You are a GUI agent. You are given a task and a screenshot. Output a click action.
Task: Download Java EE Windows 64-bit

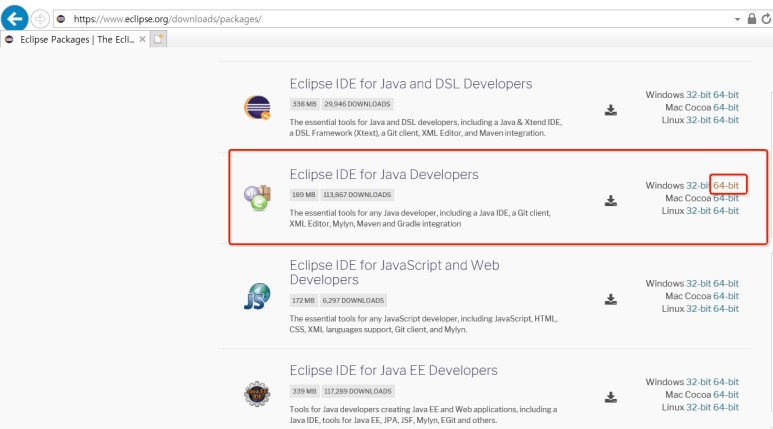pos(726,382)
